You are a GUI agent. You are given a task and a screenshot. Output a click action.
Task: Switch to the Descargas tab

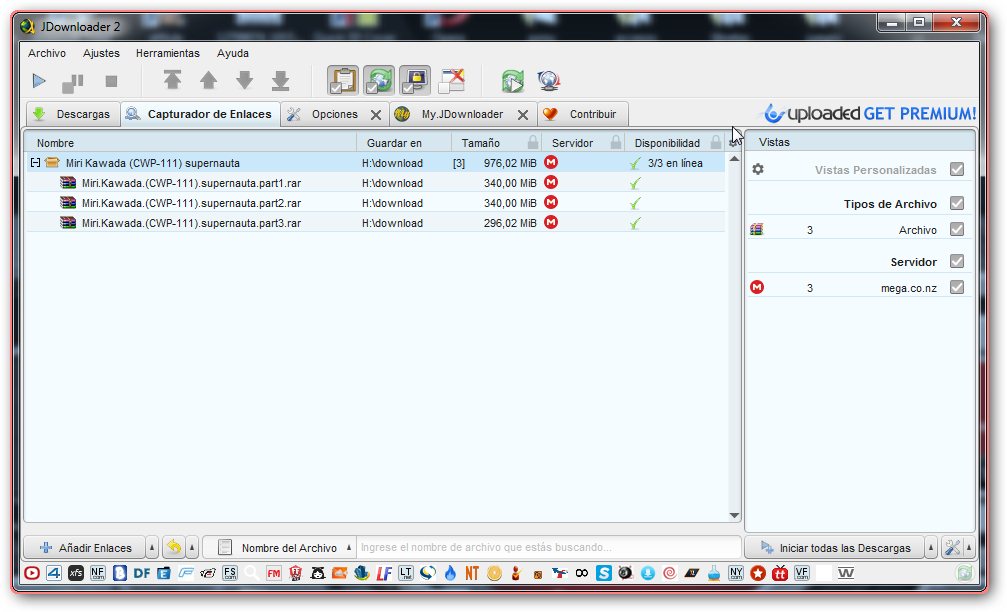pyautogui.click(x=73, y=114)
